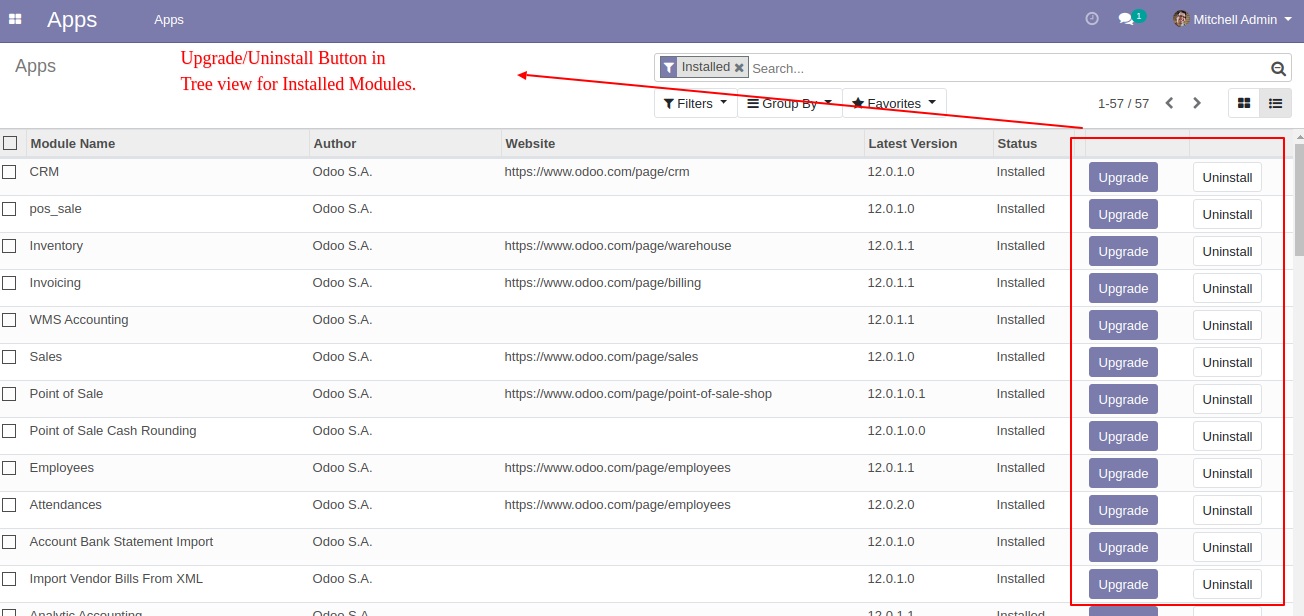This screenshot has height=616, width=1304.
Task: Remove the Installed filter tag
Action: point(739,67)
